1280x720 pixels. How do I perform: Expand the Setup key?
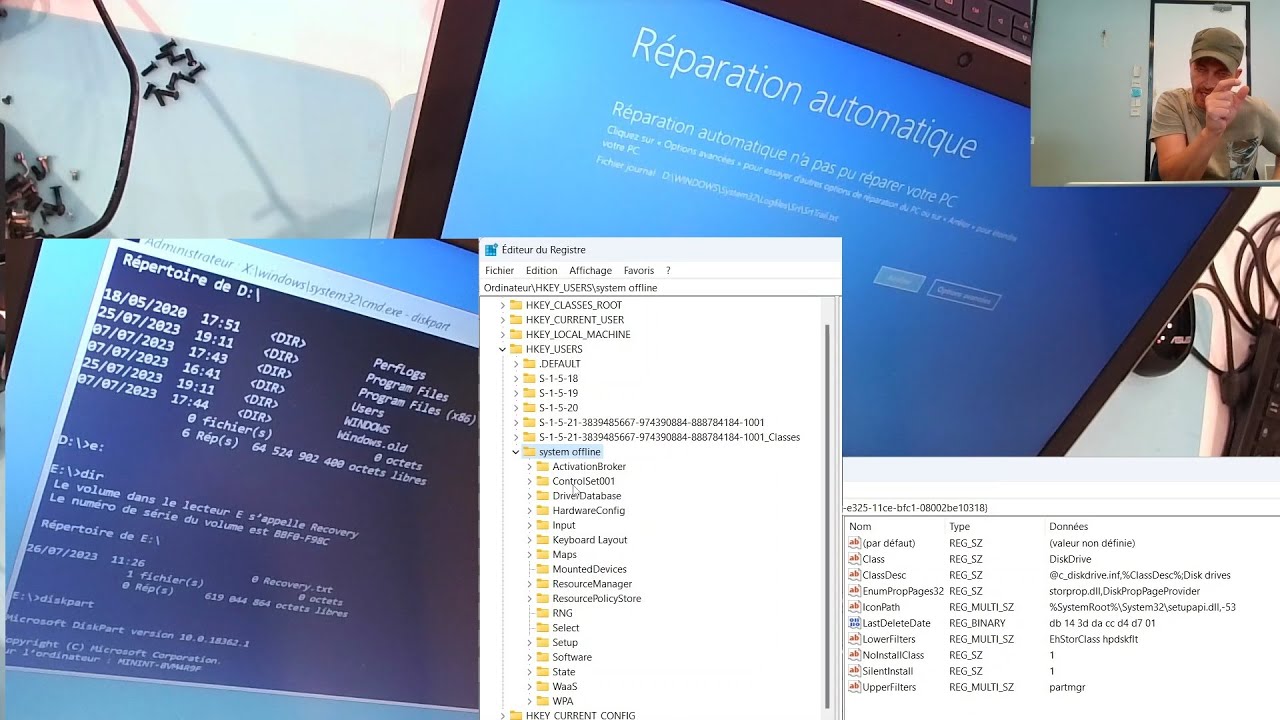click(x=530, y=643)
